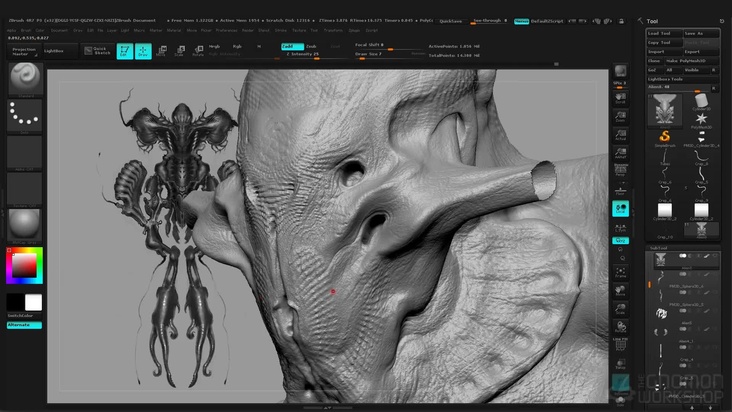Open the DefaultZScript button
Viewport: 732px width, 412px height.
pyautogui.click(x=547, y=21)
